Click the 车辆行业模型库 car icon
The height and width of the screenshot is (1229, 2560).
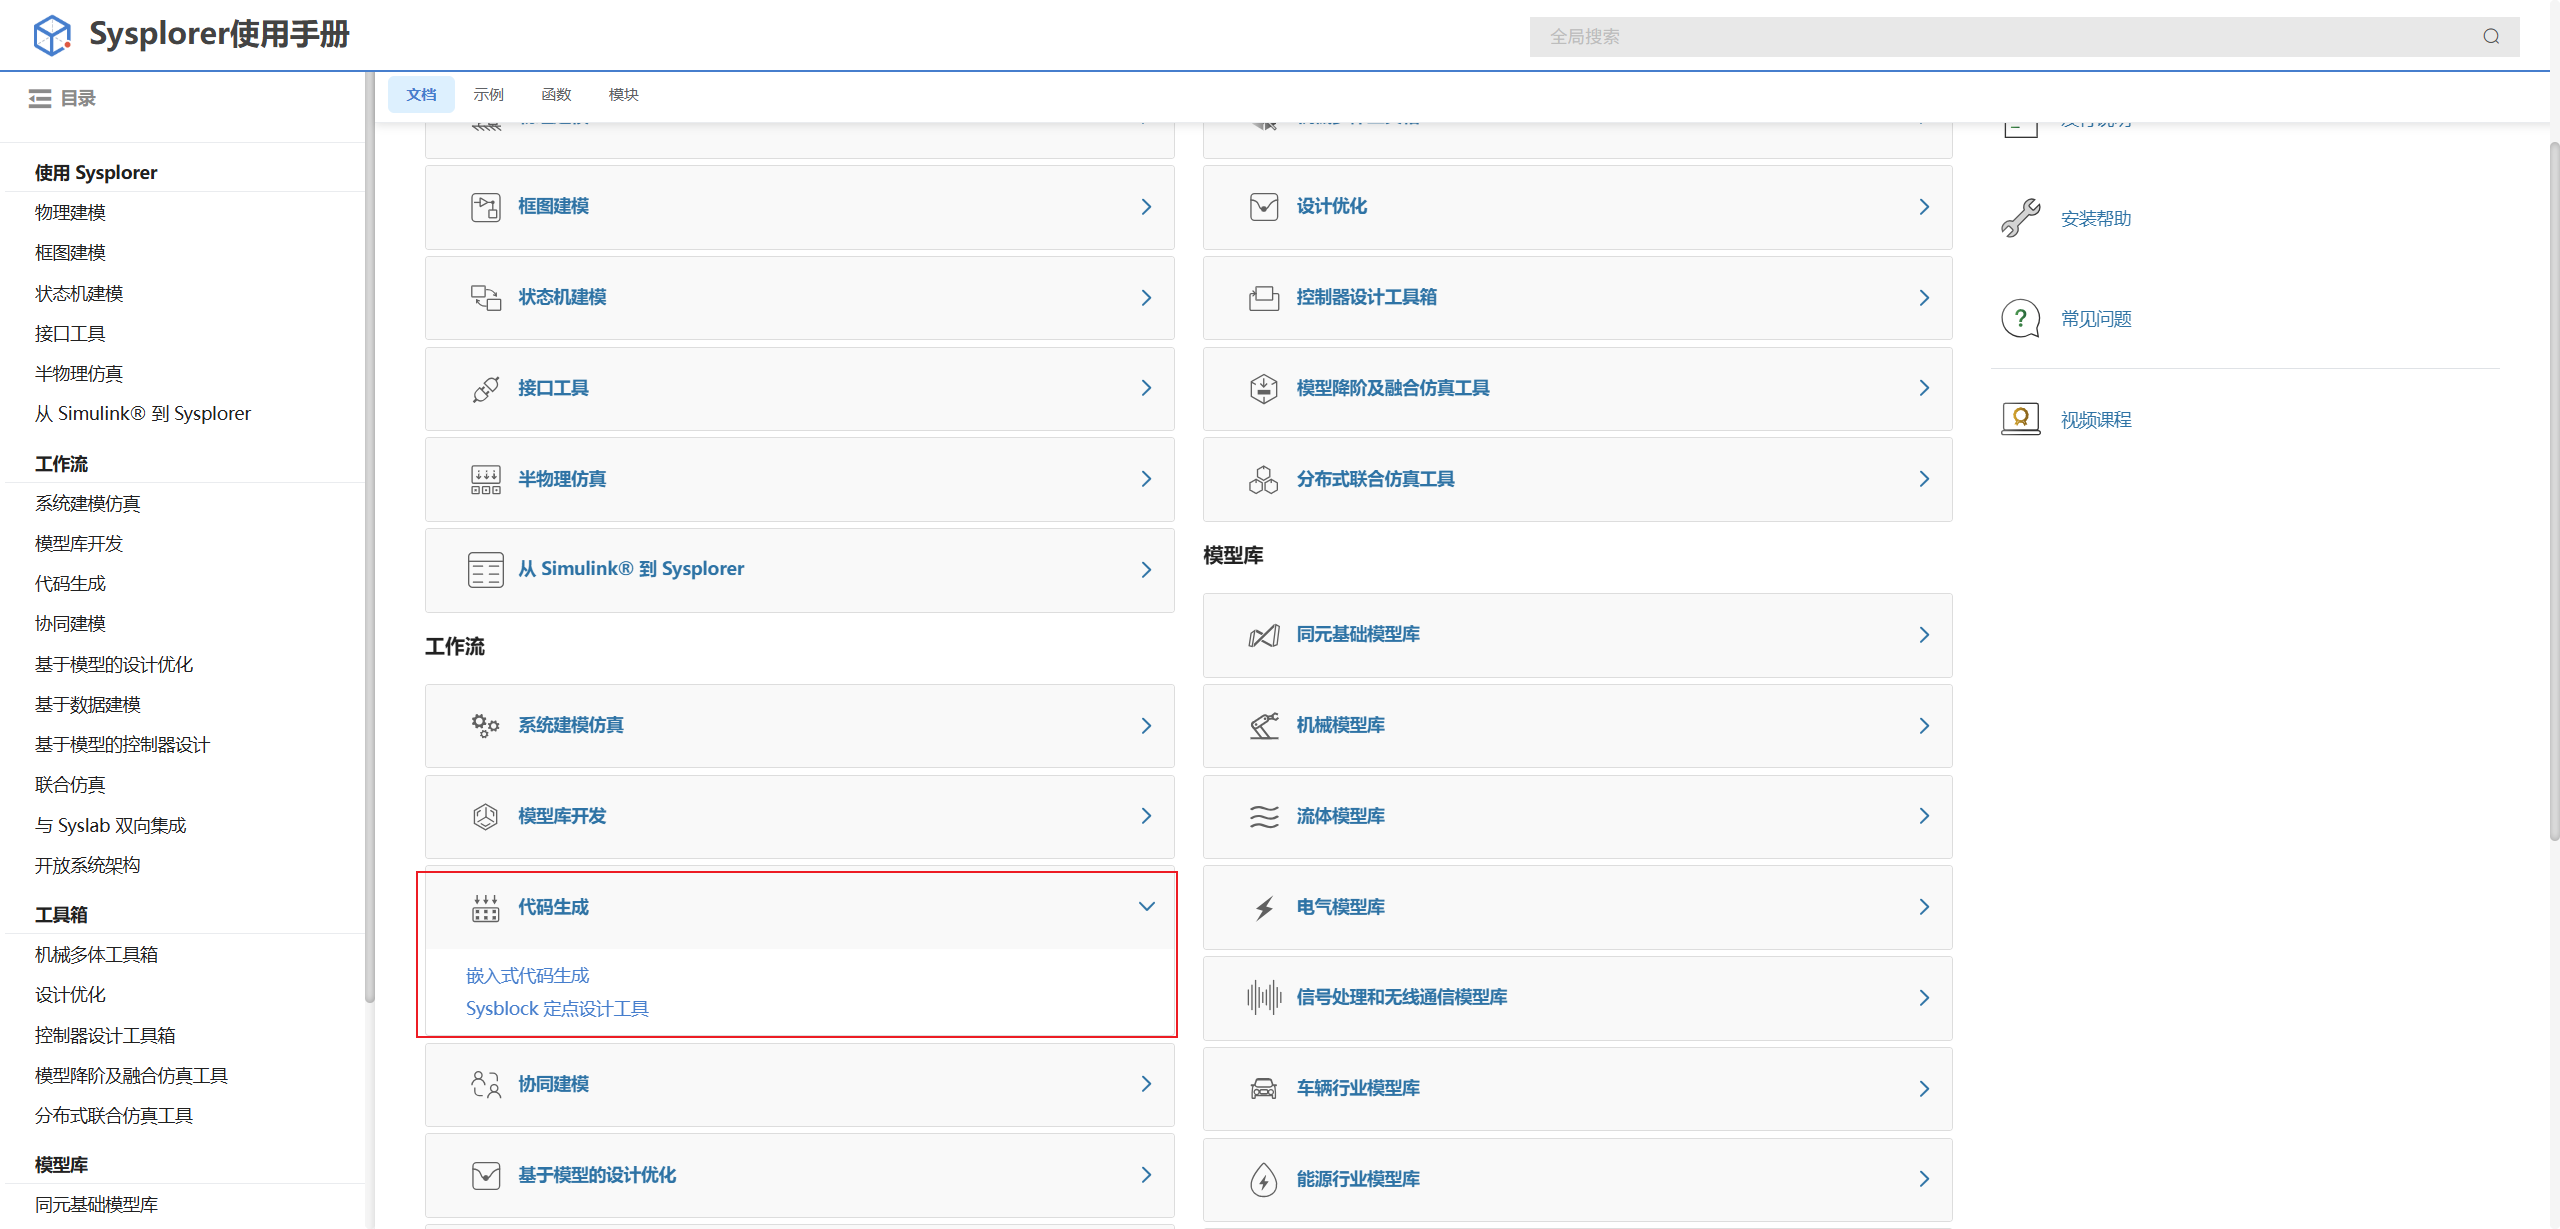pyautogui.click(x=1264, y=1089)
